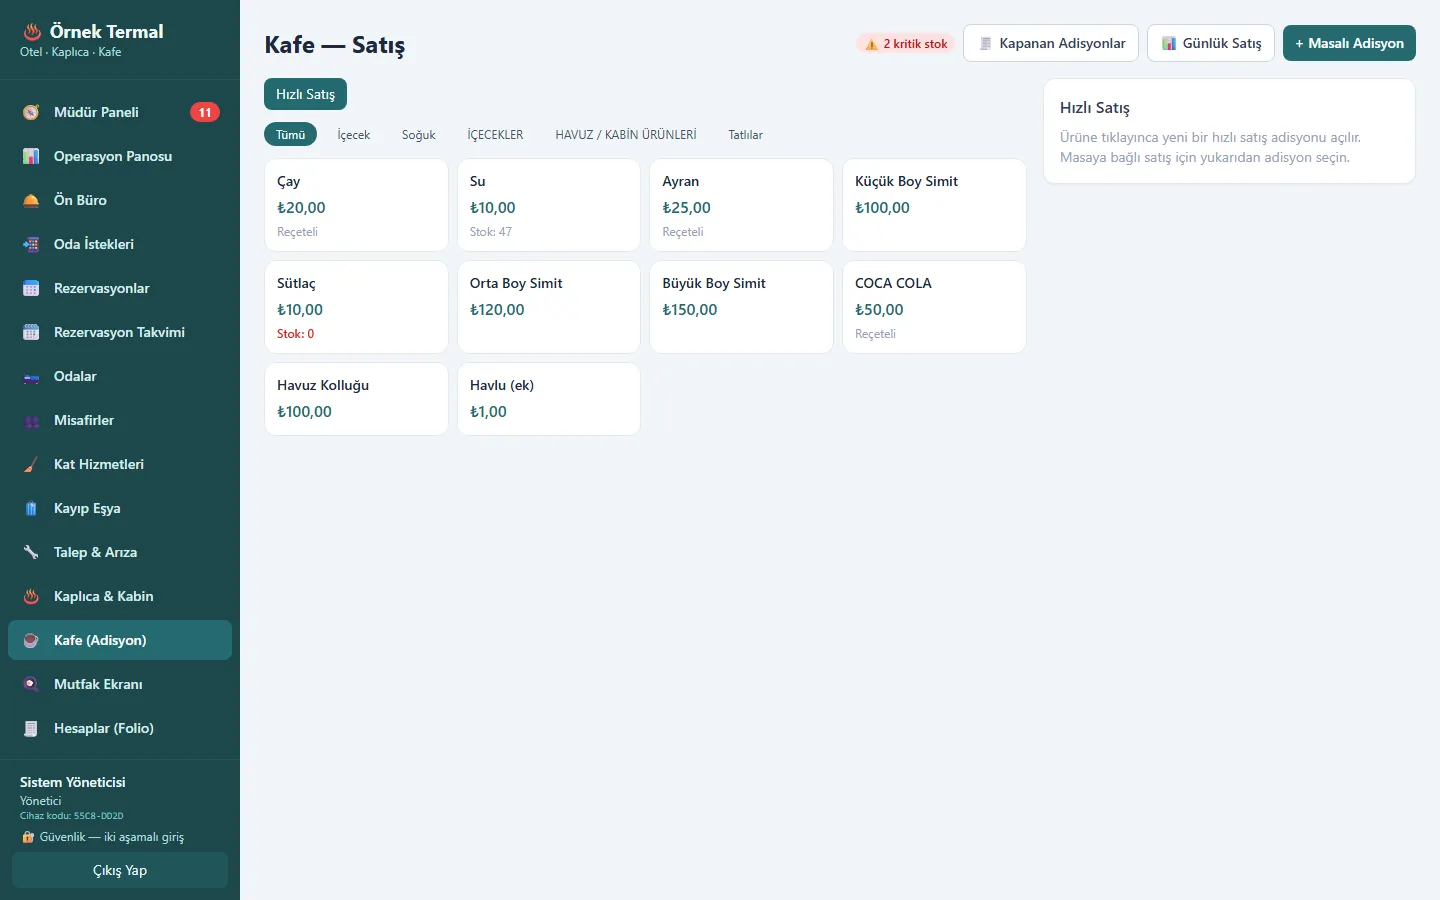Click the Müdür Paneli sidebar icon
This screenshot has width=1440, height=900.
point(31,112)
